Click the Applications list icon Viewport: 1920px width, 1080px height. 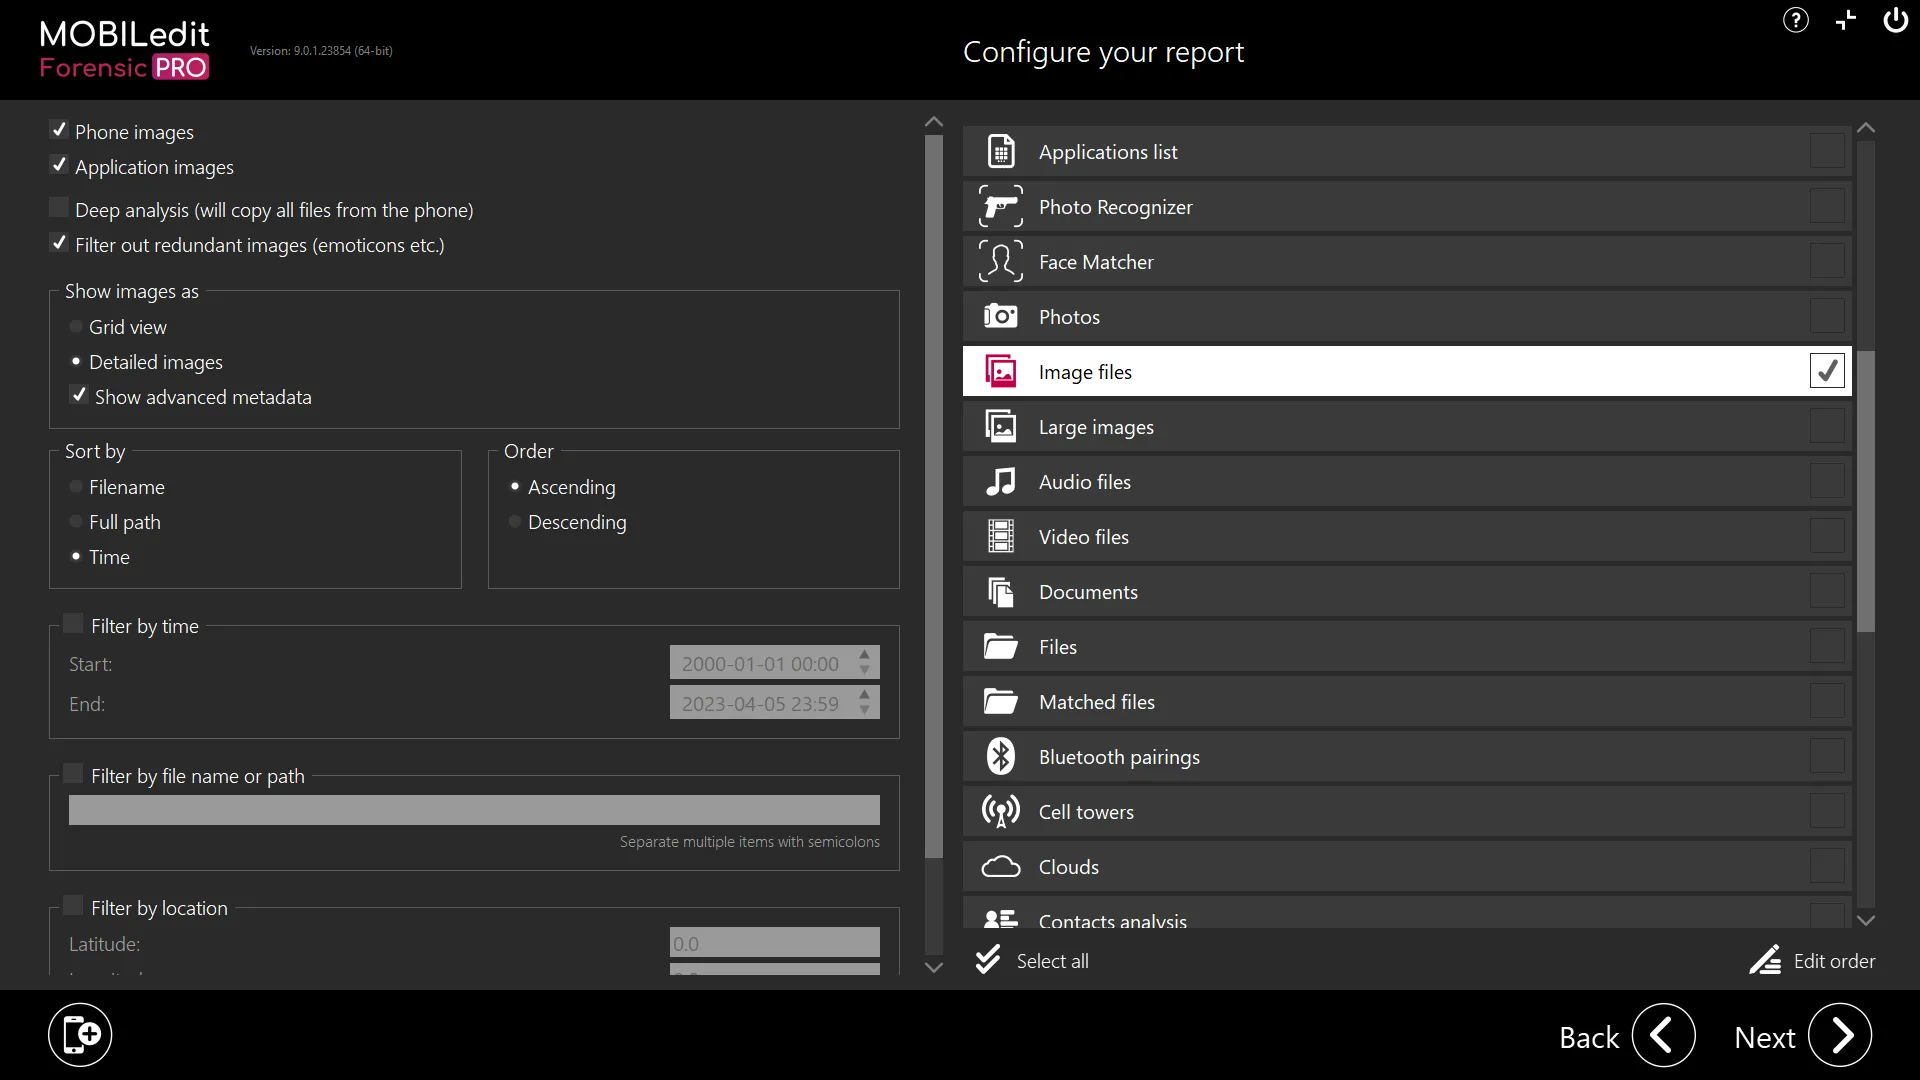tap(1001, 151)
